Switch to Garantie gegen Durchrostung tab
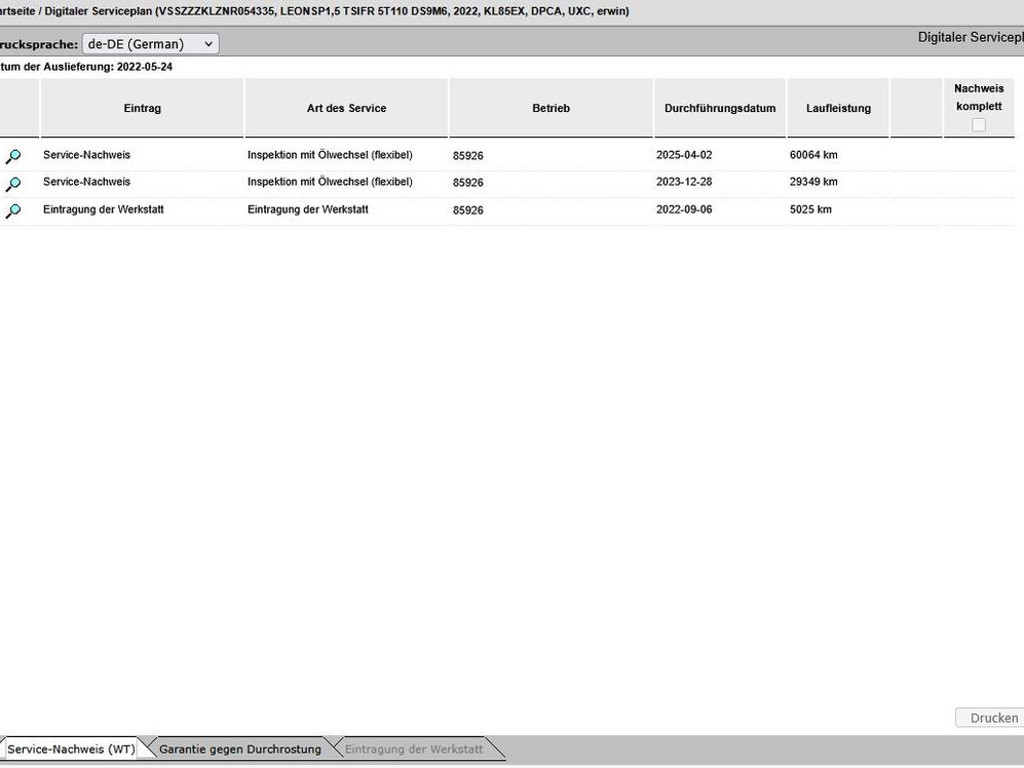The height and width of the screenshot is (768, 1024). 240,749
